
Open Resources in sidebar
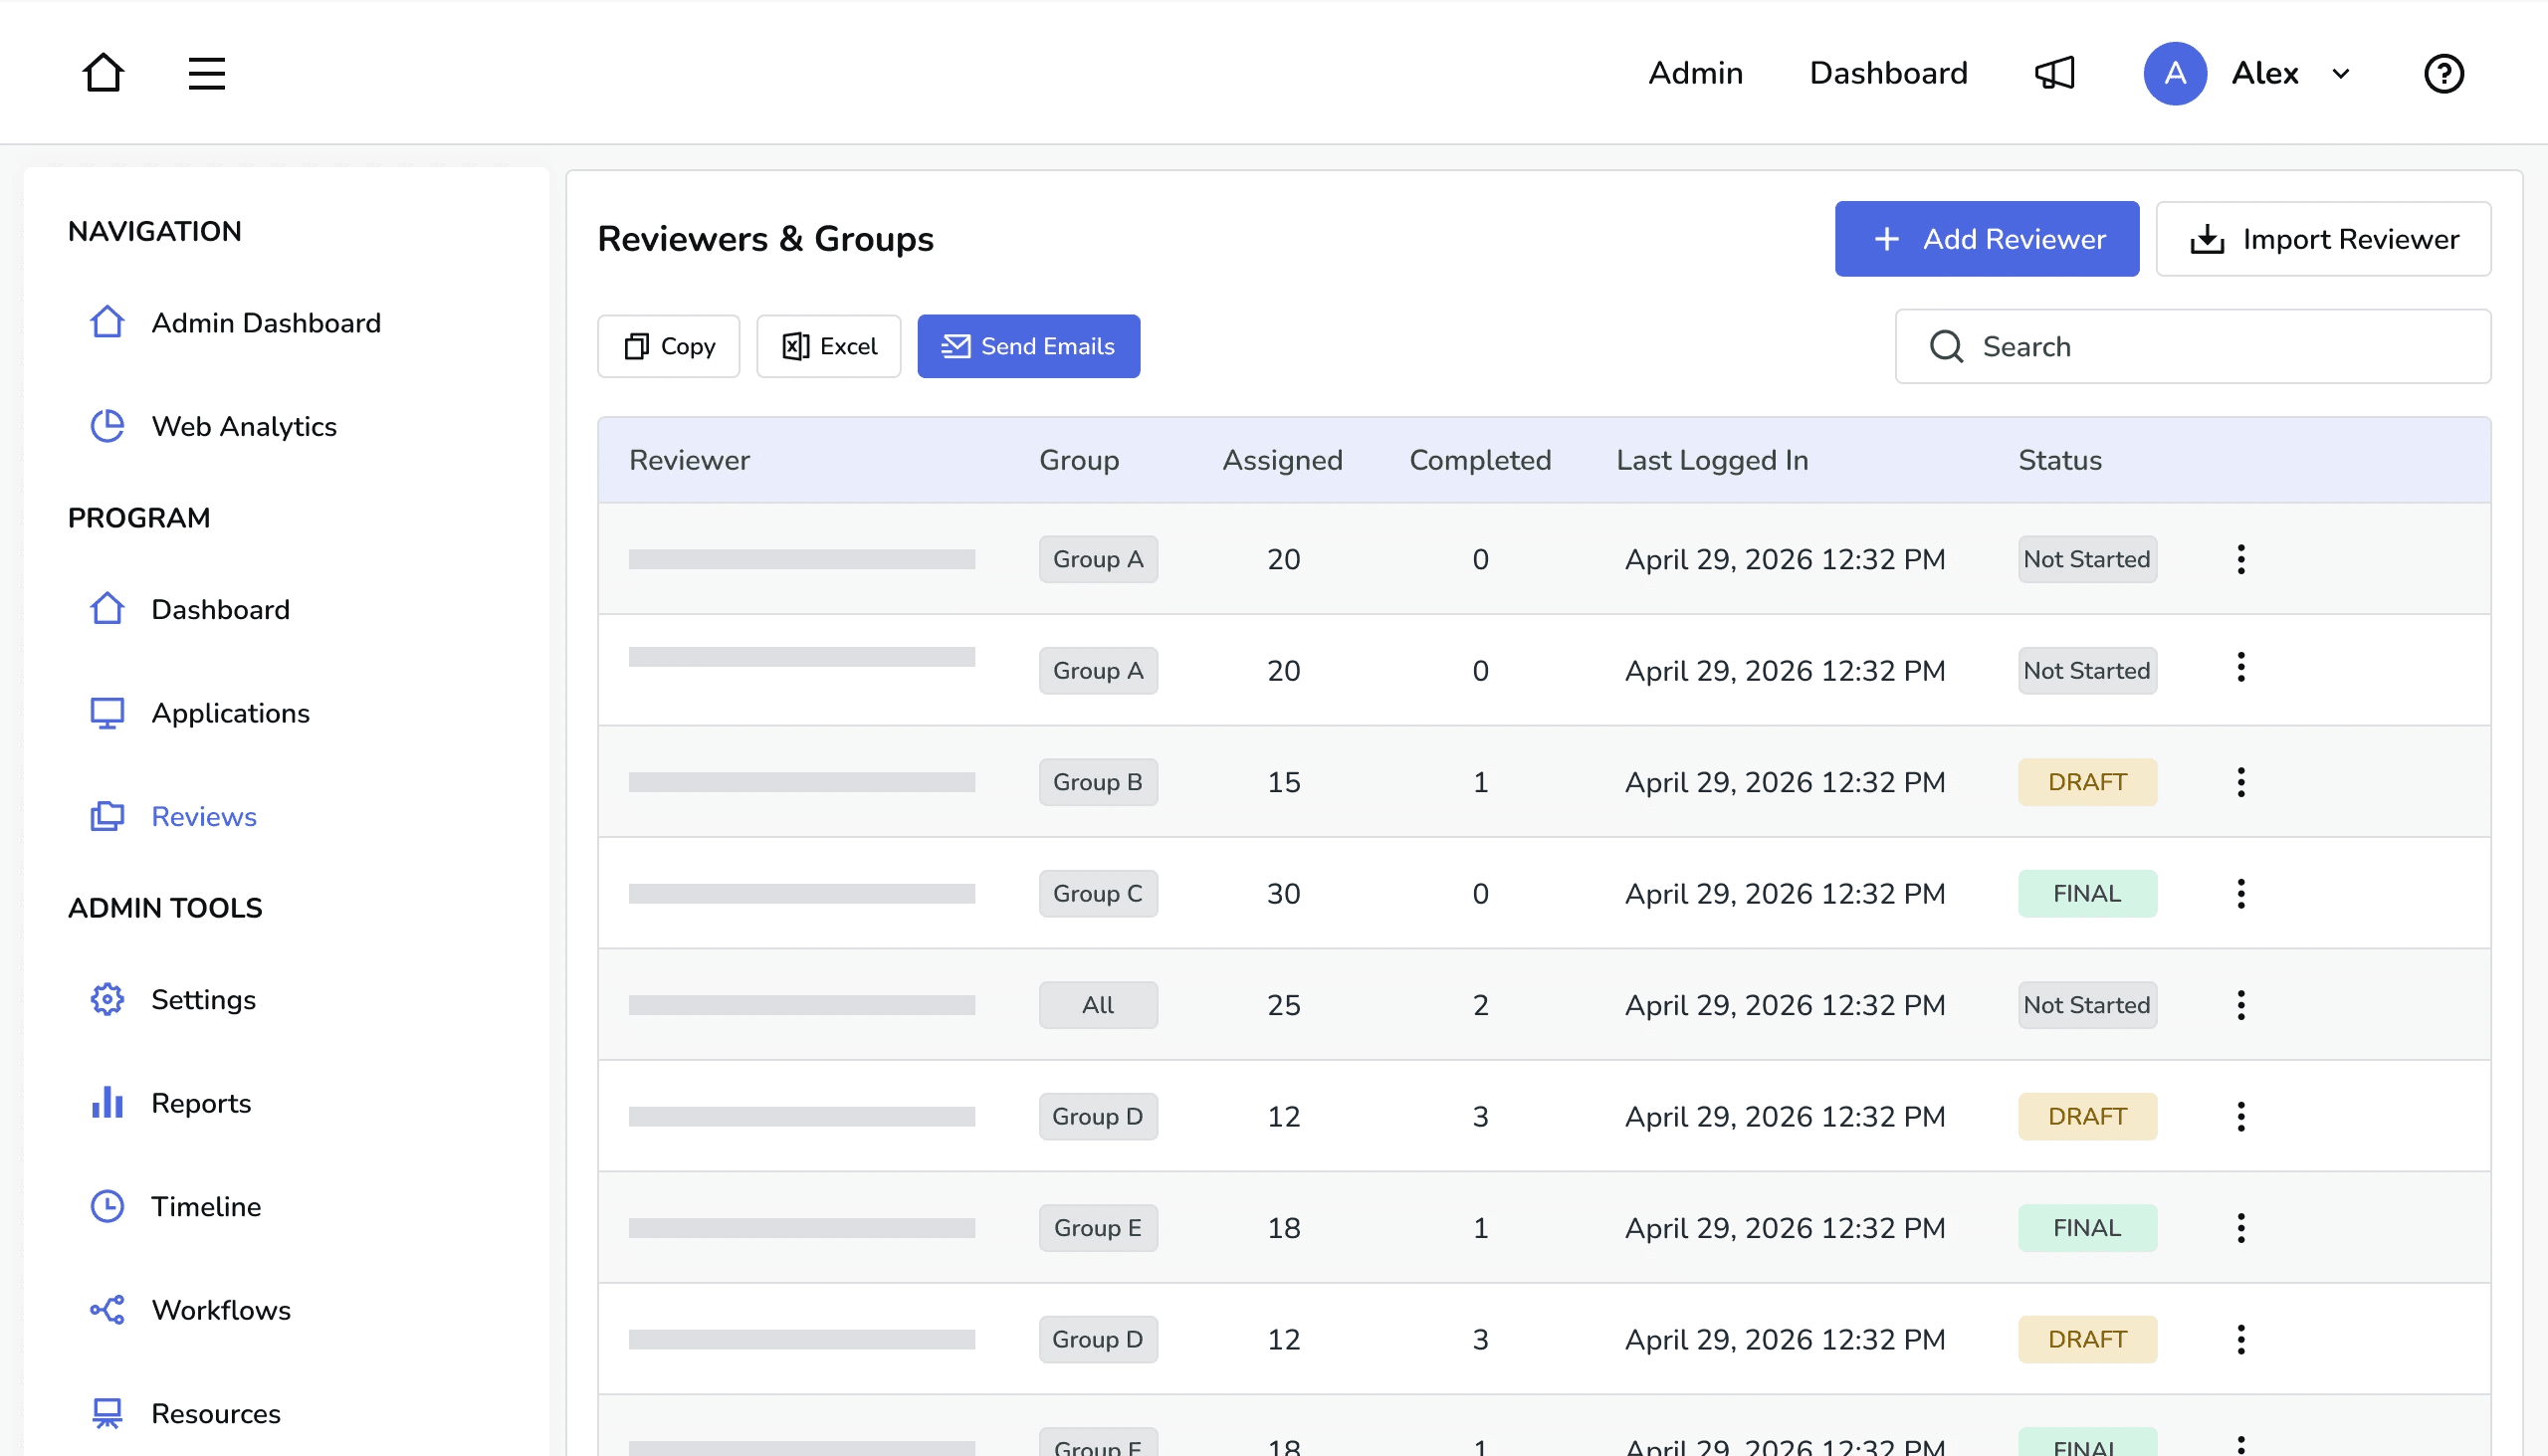tap(216, 1413)
